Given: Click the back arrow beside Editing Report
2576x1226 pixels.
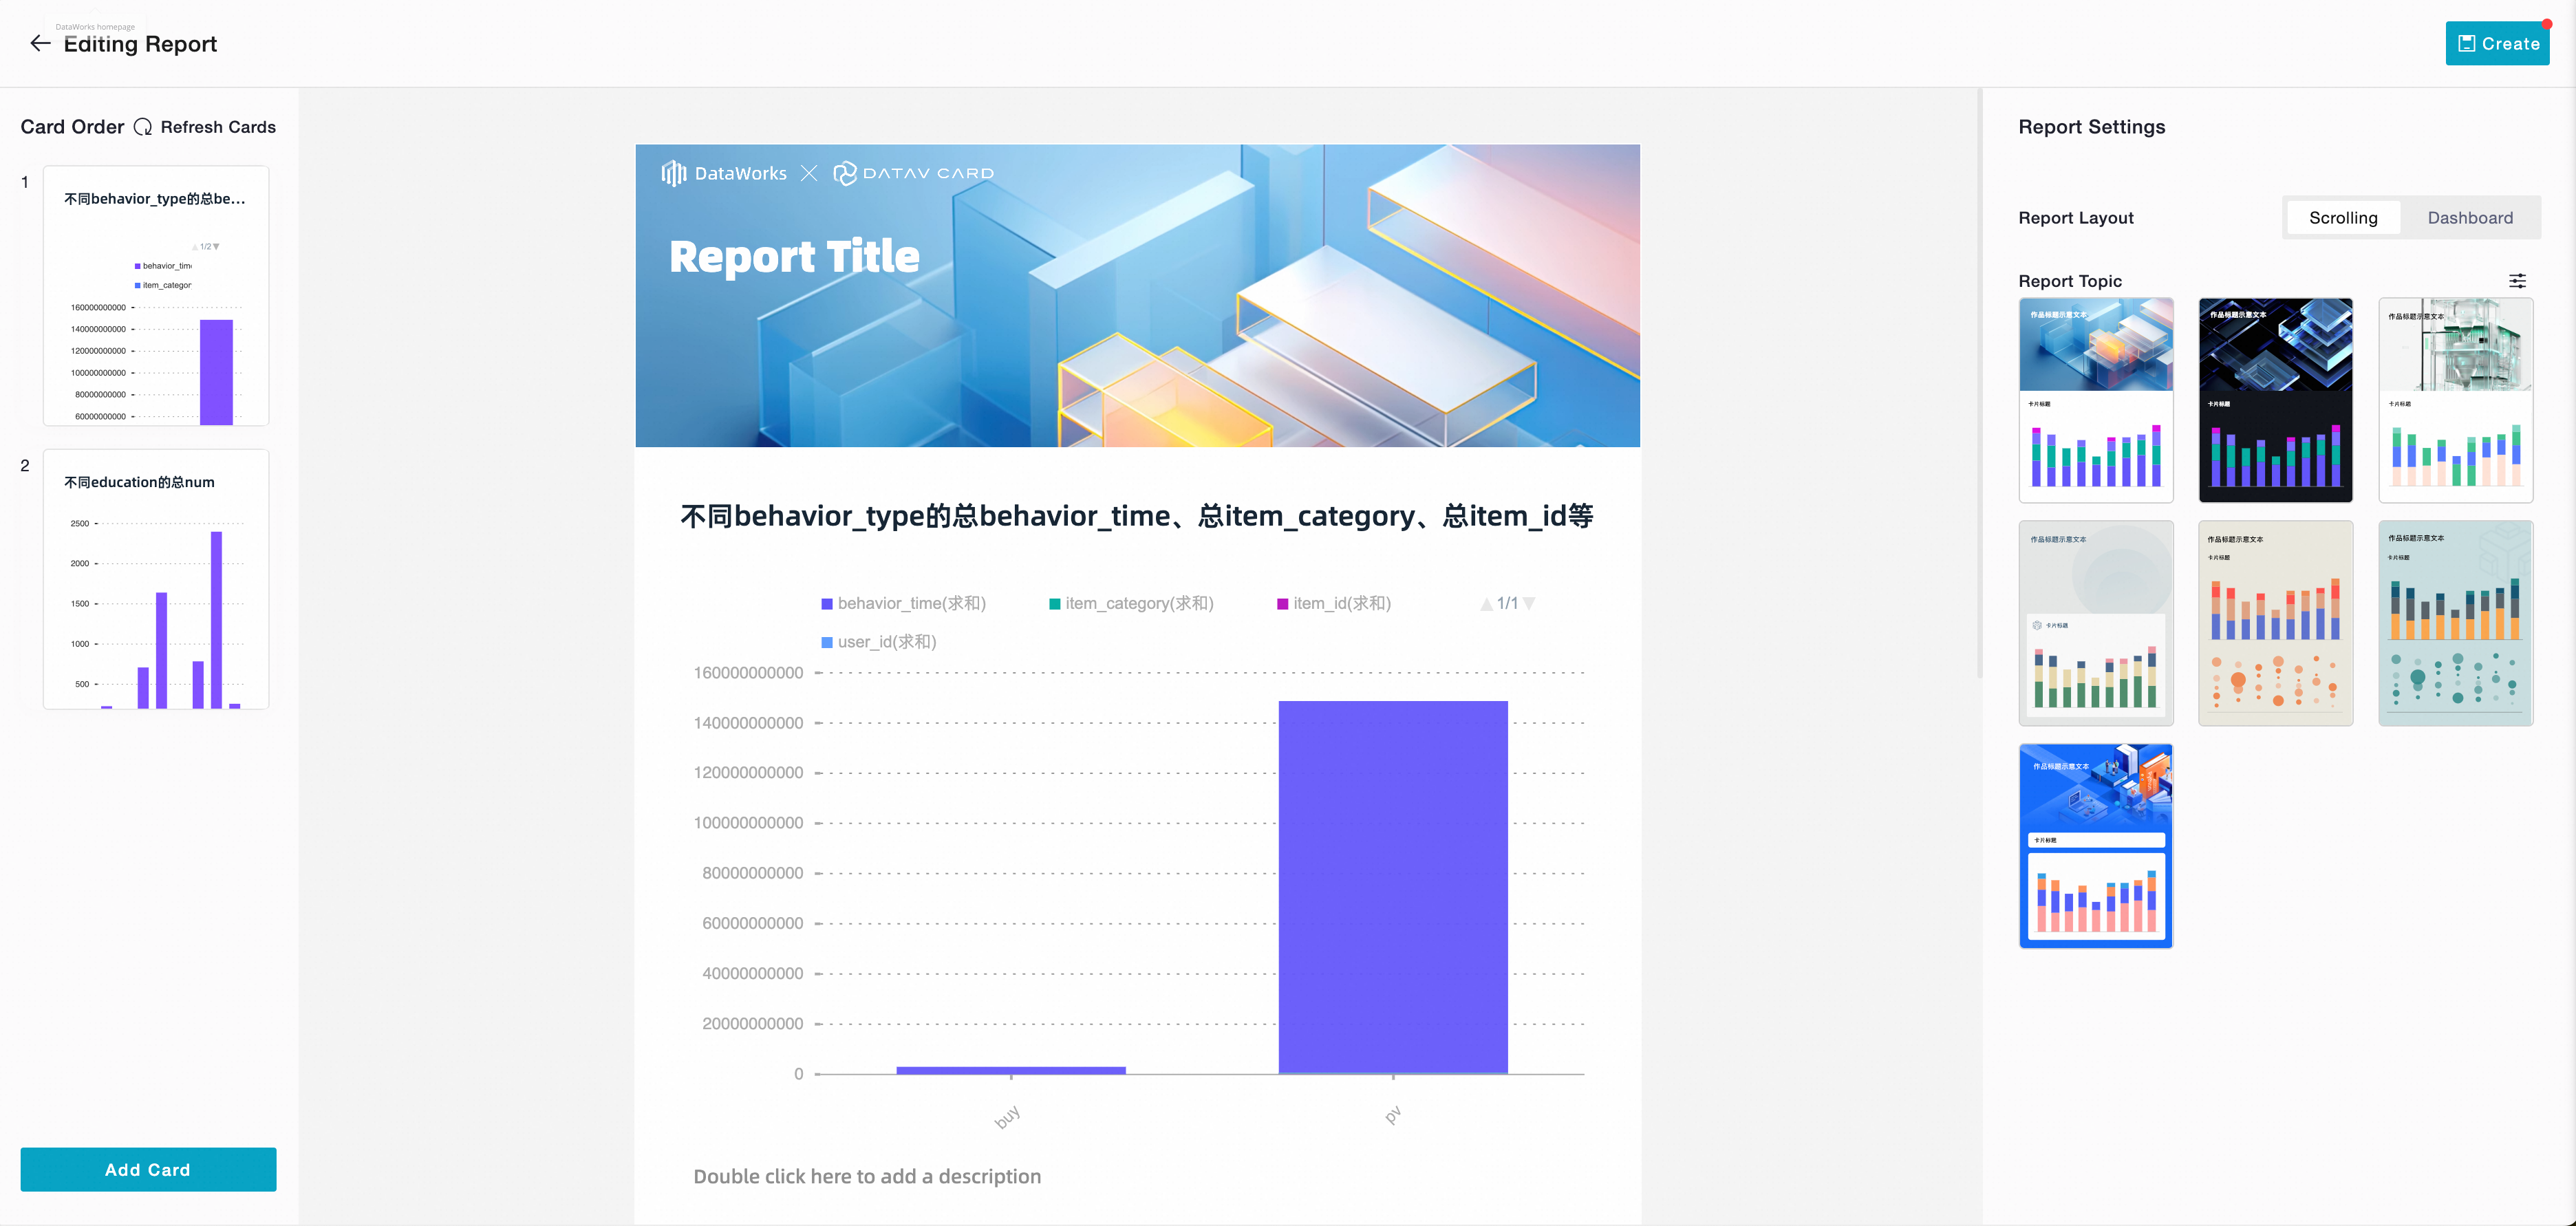Looking at the screenshot, I should tap(40, 43).
